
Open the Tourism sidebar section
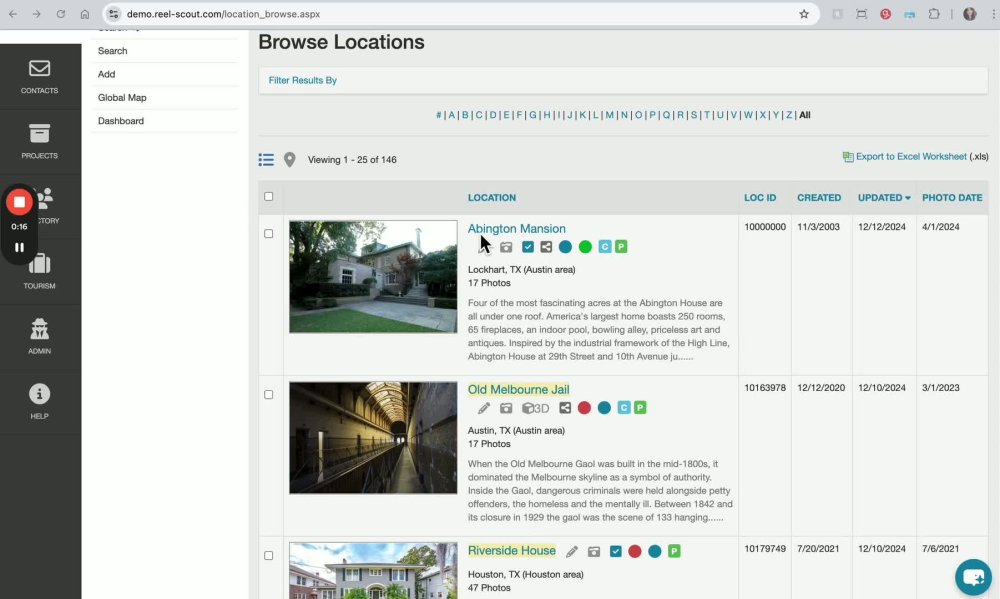click(x=40, y=272)
